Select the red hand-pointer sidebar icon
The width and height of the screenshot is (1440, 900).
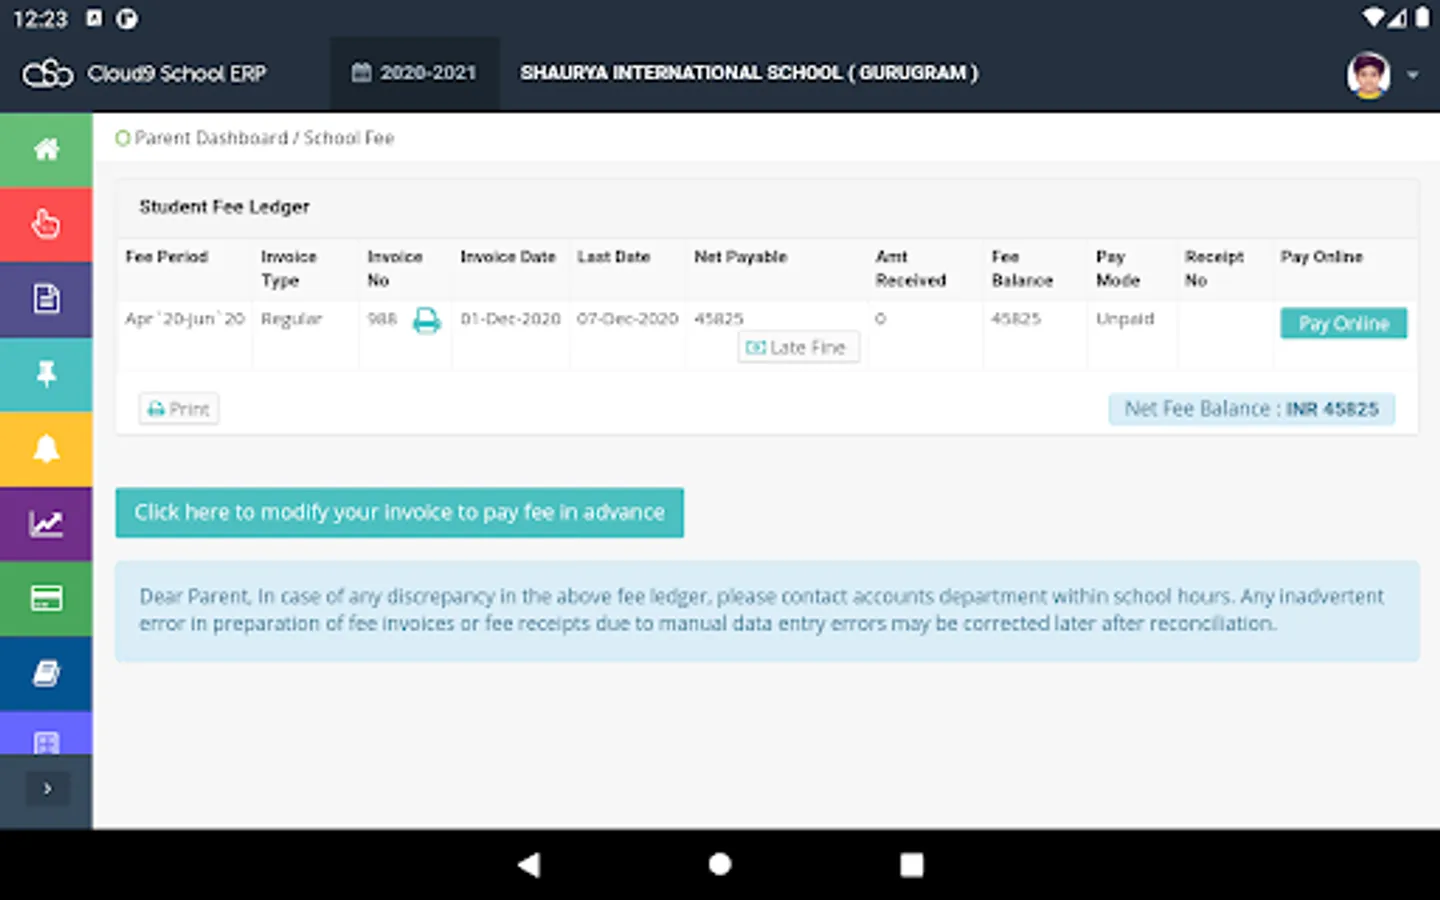(x=46, y=225)
